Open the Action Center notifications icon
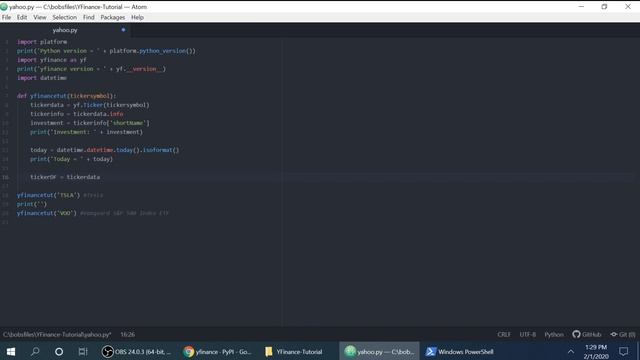 coord(623,351)
